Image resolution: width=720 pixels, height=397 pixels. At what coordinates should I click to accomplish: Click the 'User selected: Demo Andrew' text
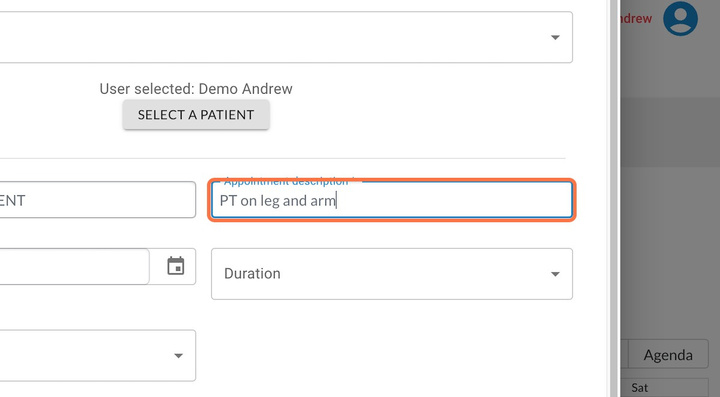coord(196,89)
